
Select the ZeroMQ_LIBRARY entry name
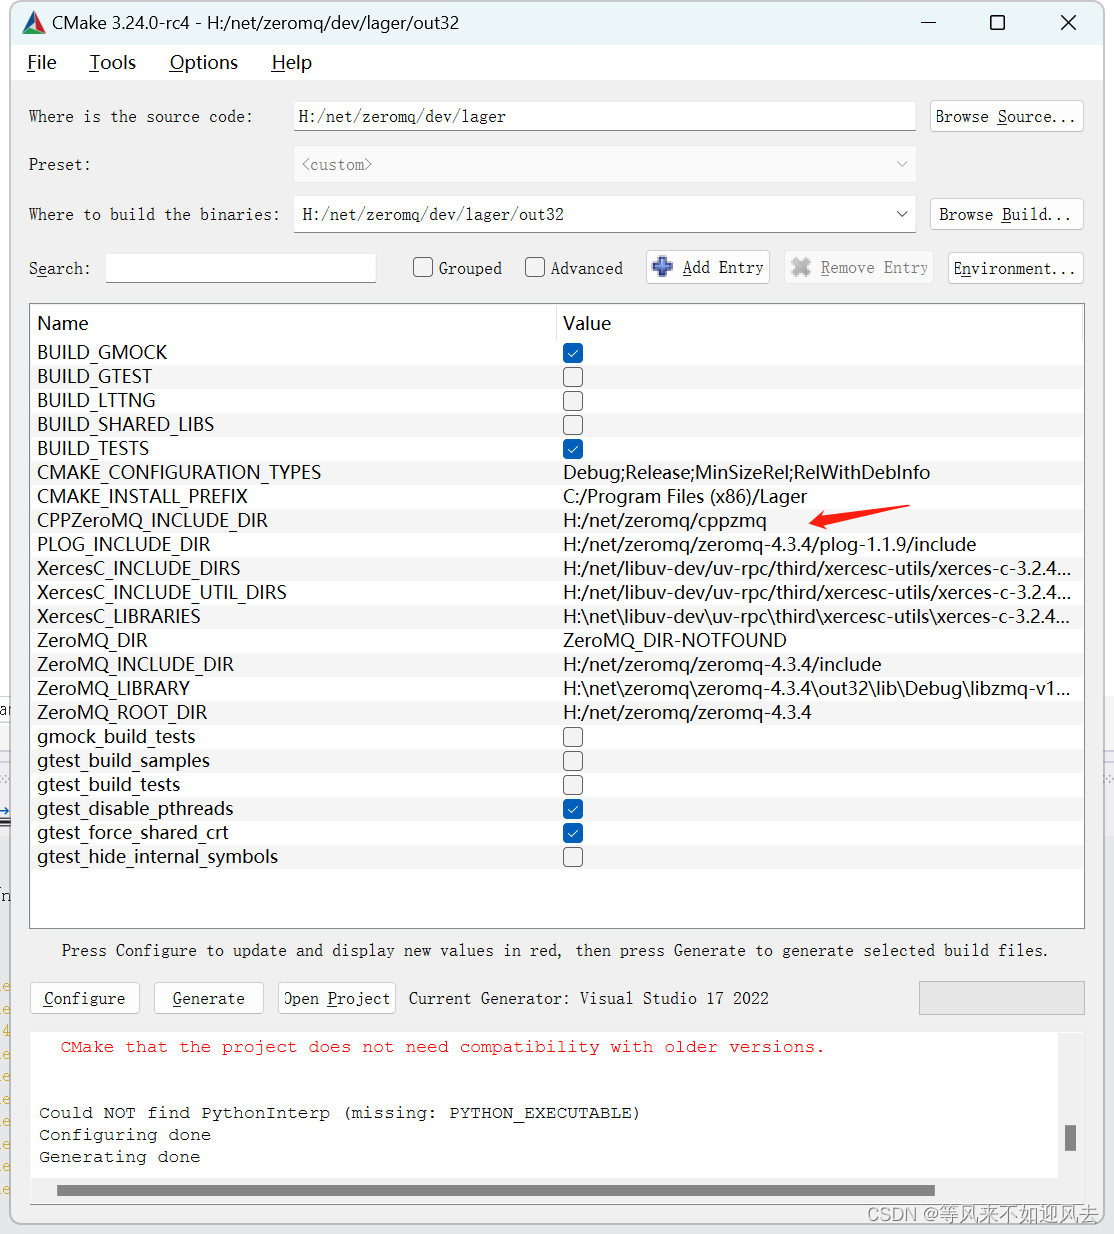point(113,688)
